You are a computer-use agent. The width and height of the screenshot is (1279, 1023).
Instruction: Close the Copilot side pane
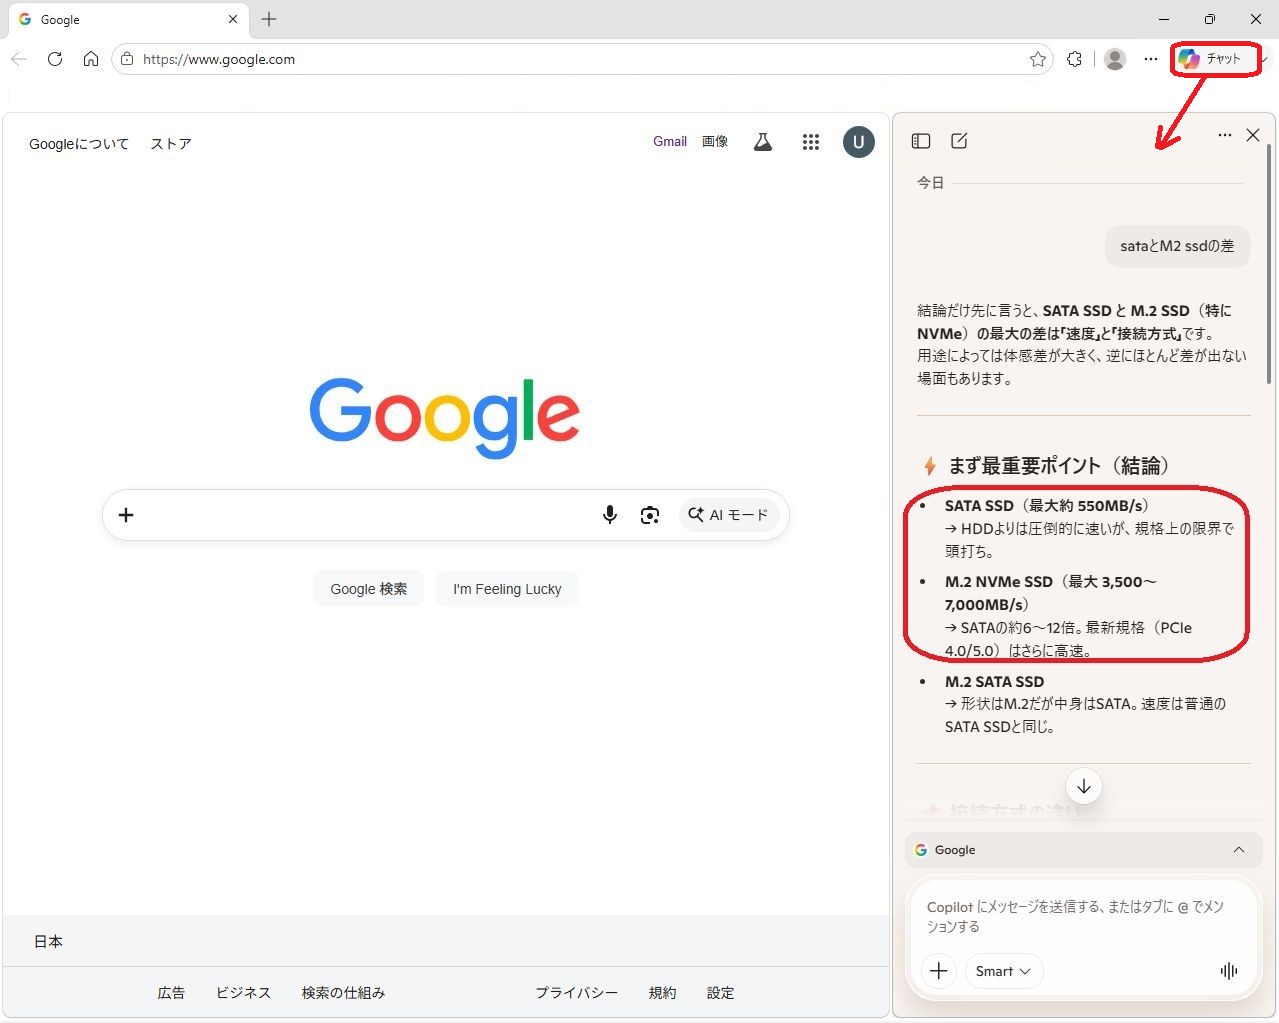1253,135
